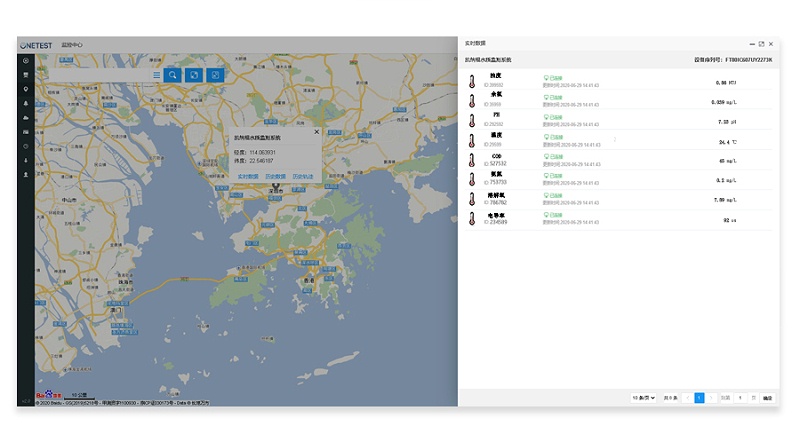
Task: Click the thermometer icon for the COD row
Action: pos(472,160)
